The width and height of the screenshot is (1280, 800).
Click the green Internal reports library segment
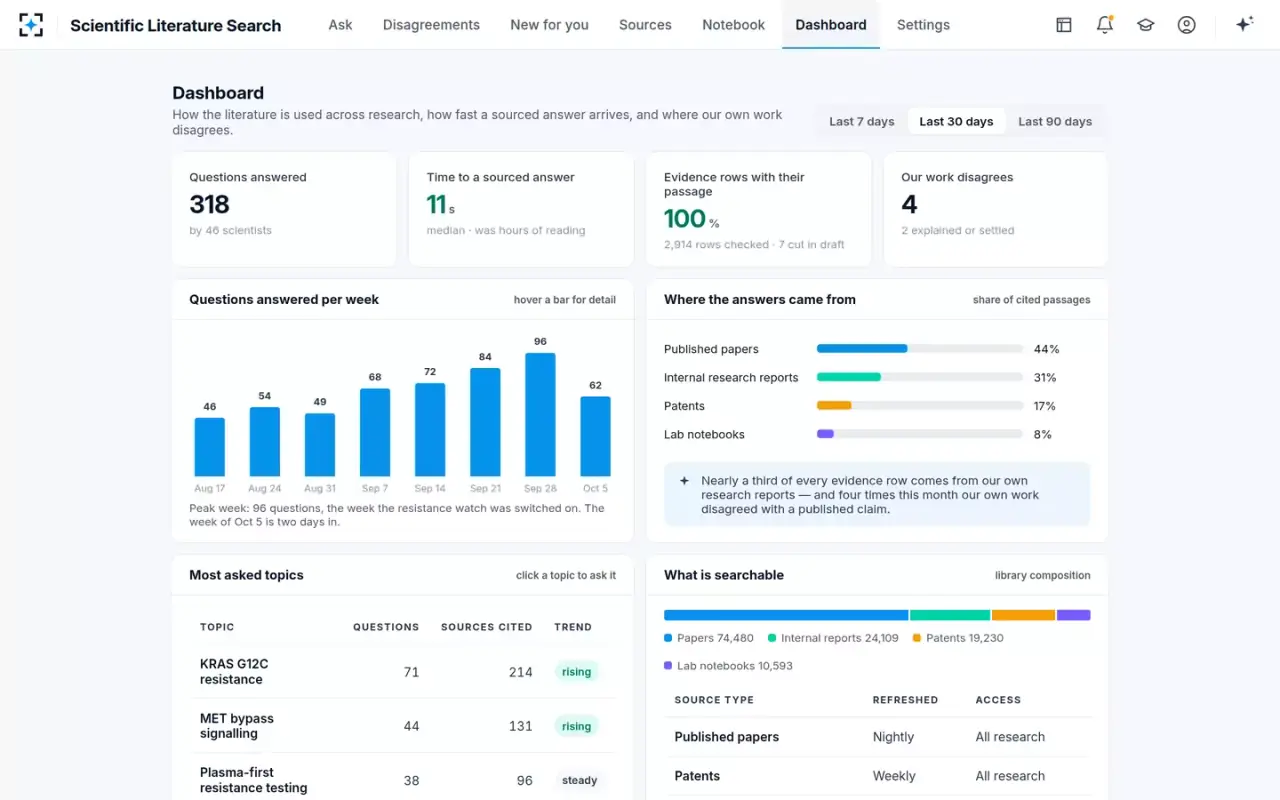[x=950, y=615]
